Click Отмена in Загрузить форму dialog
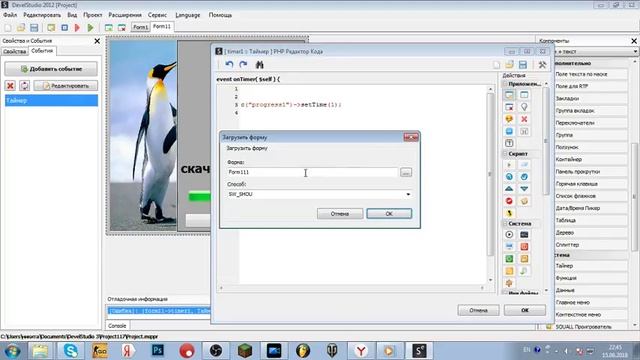 (340, 213)
